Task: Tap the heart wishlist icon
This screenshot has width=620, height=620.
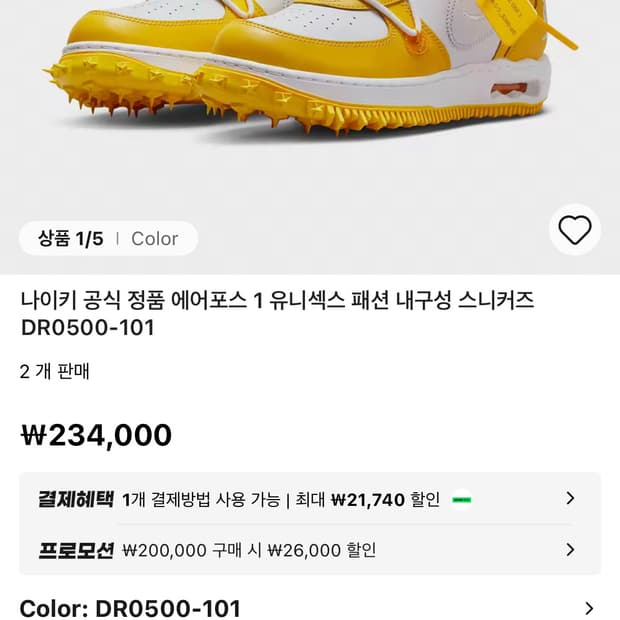Action: tap(575, 230)
